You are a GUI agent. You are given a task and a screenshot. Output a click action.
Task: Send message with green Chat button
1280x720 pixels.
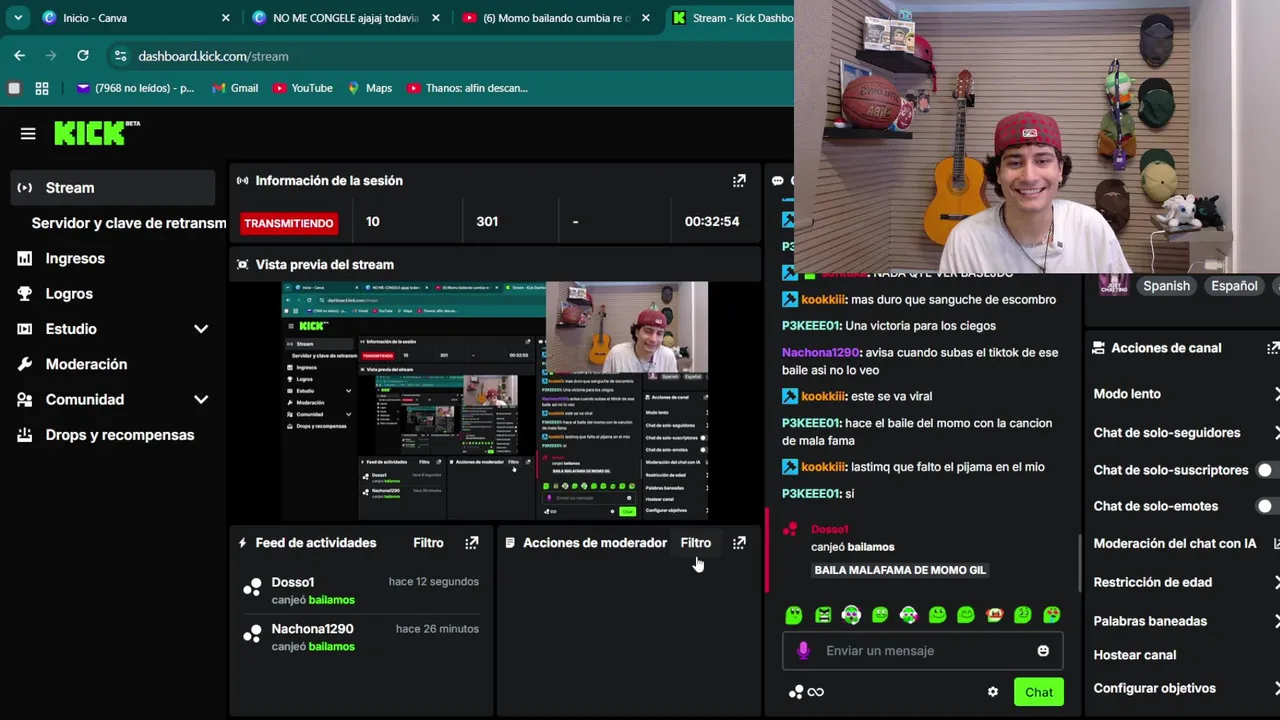pos(1038,692)
